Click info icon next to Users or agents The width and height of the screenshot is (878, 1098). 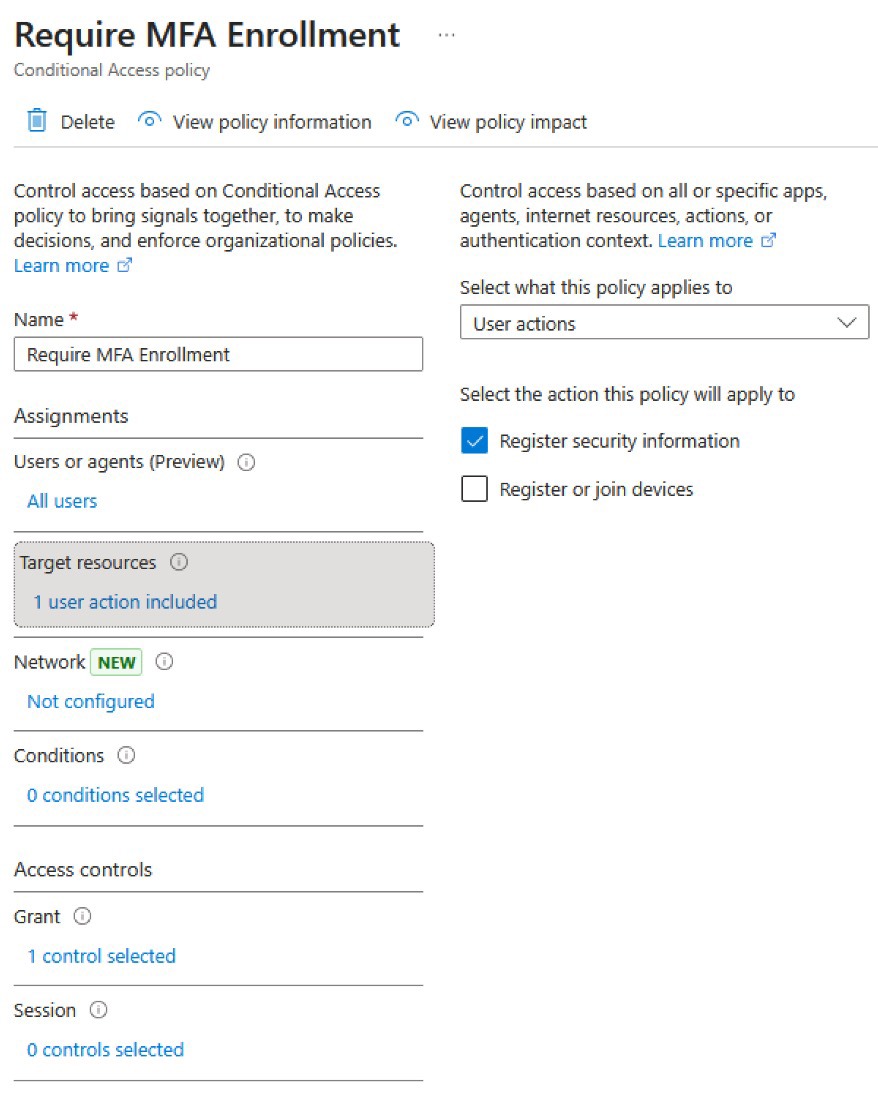tap(246, 462)
